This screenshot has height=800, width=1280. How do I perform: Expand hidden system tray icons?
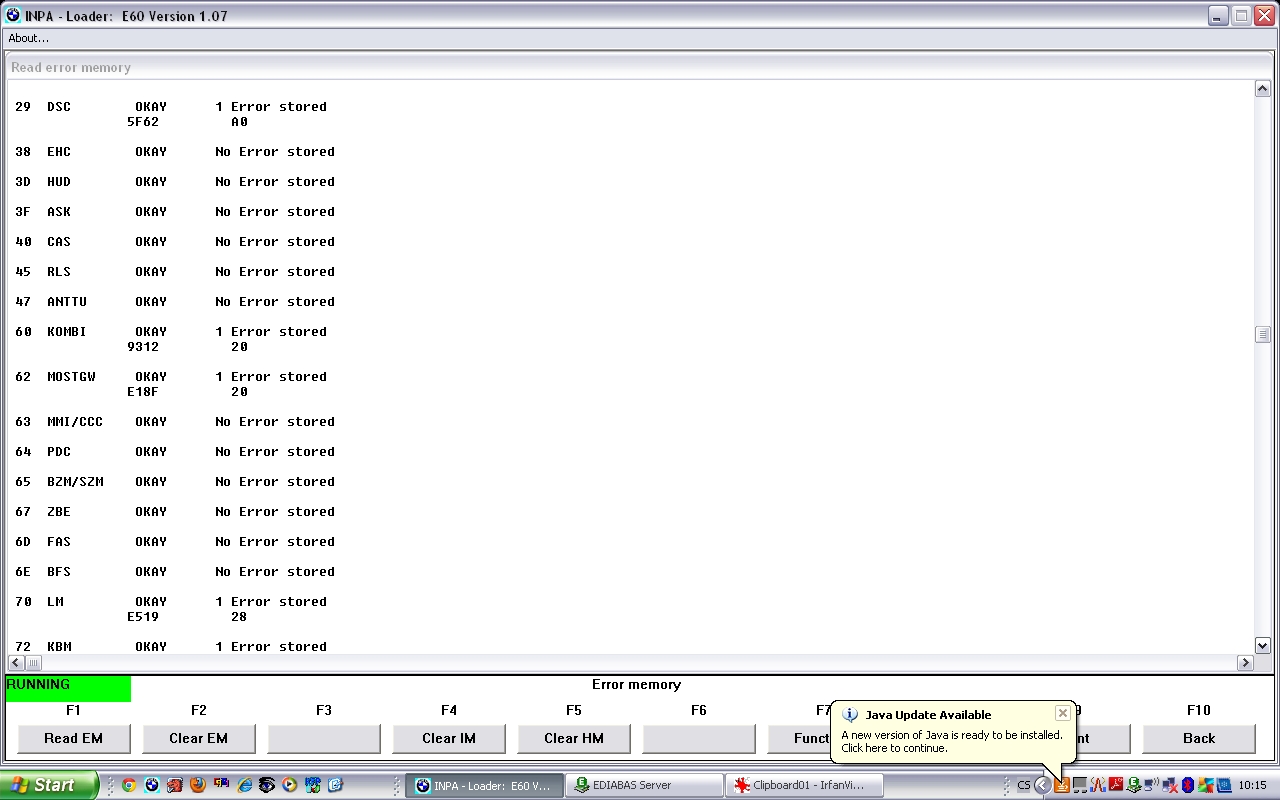pyautogui.click(x=1042, y=785)
